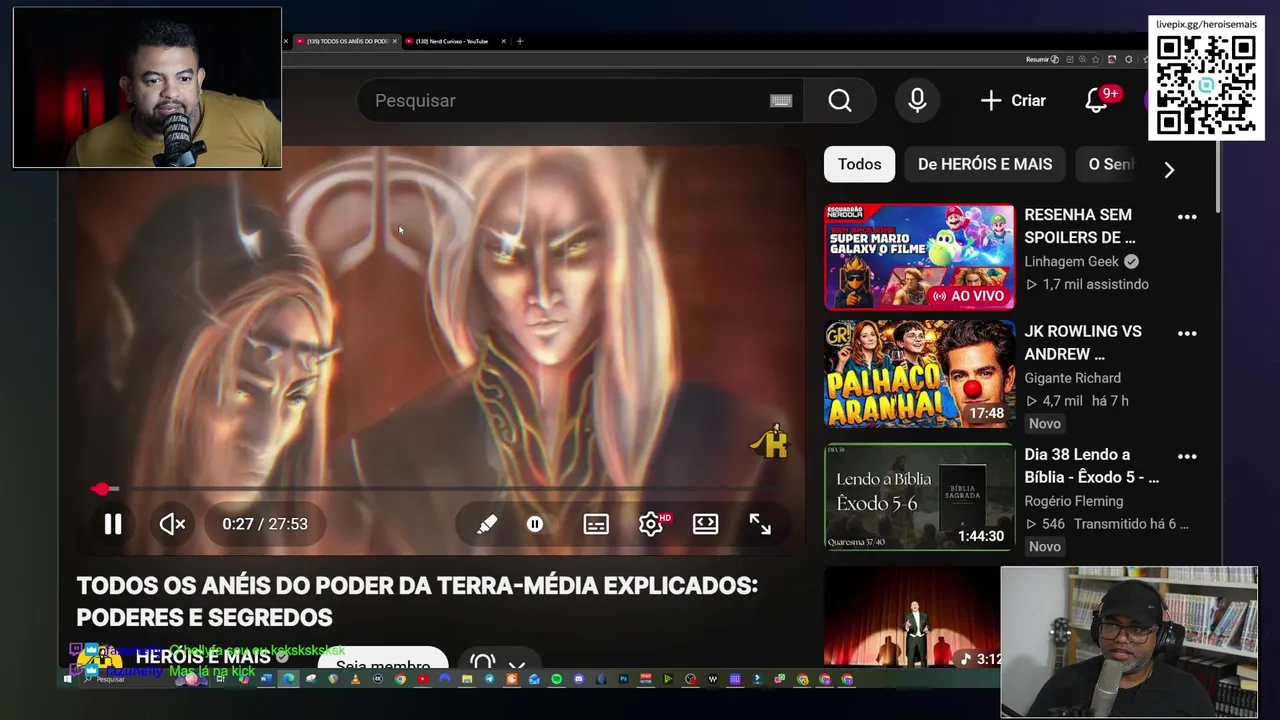Open the Gigante Richard channel link
The width and height of the screenshot is (1280, 720).
(x=1072, y=378)
